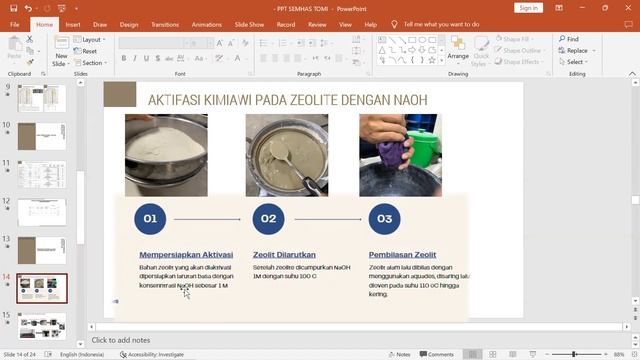
Task: Pick the star shape in shapes gallery
Action: 432,60
